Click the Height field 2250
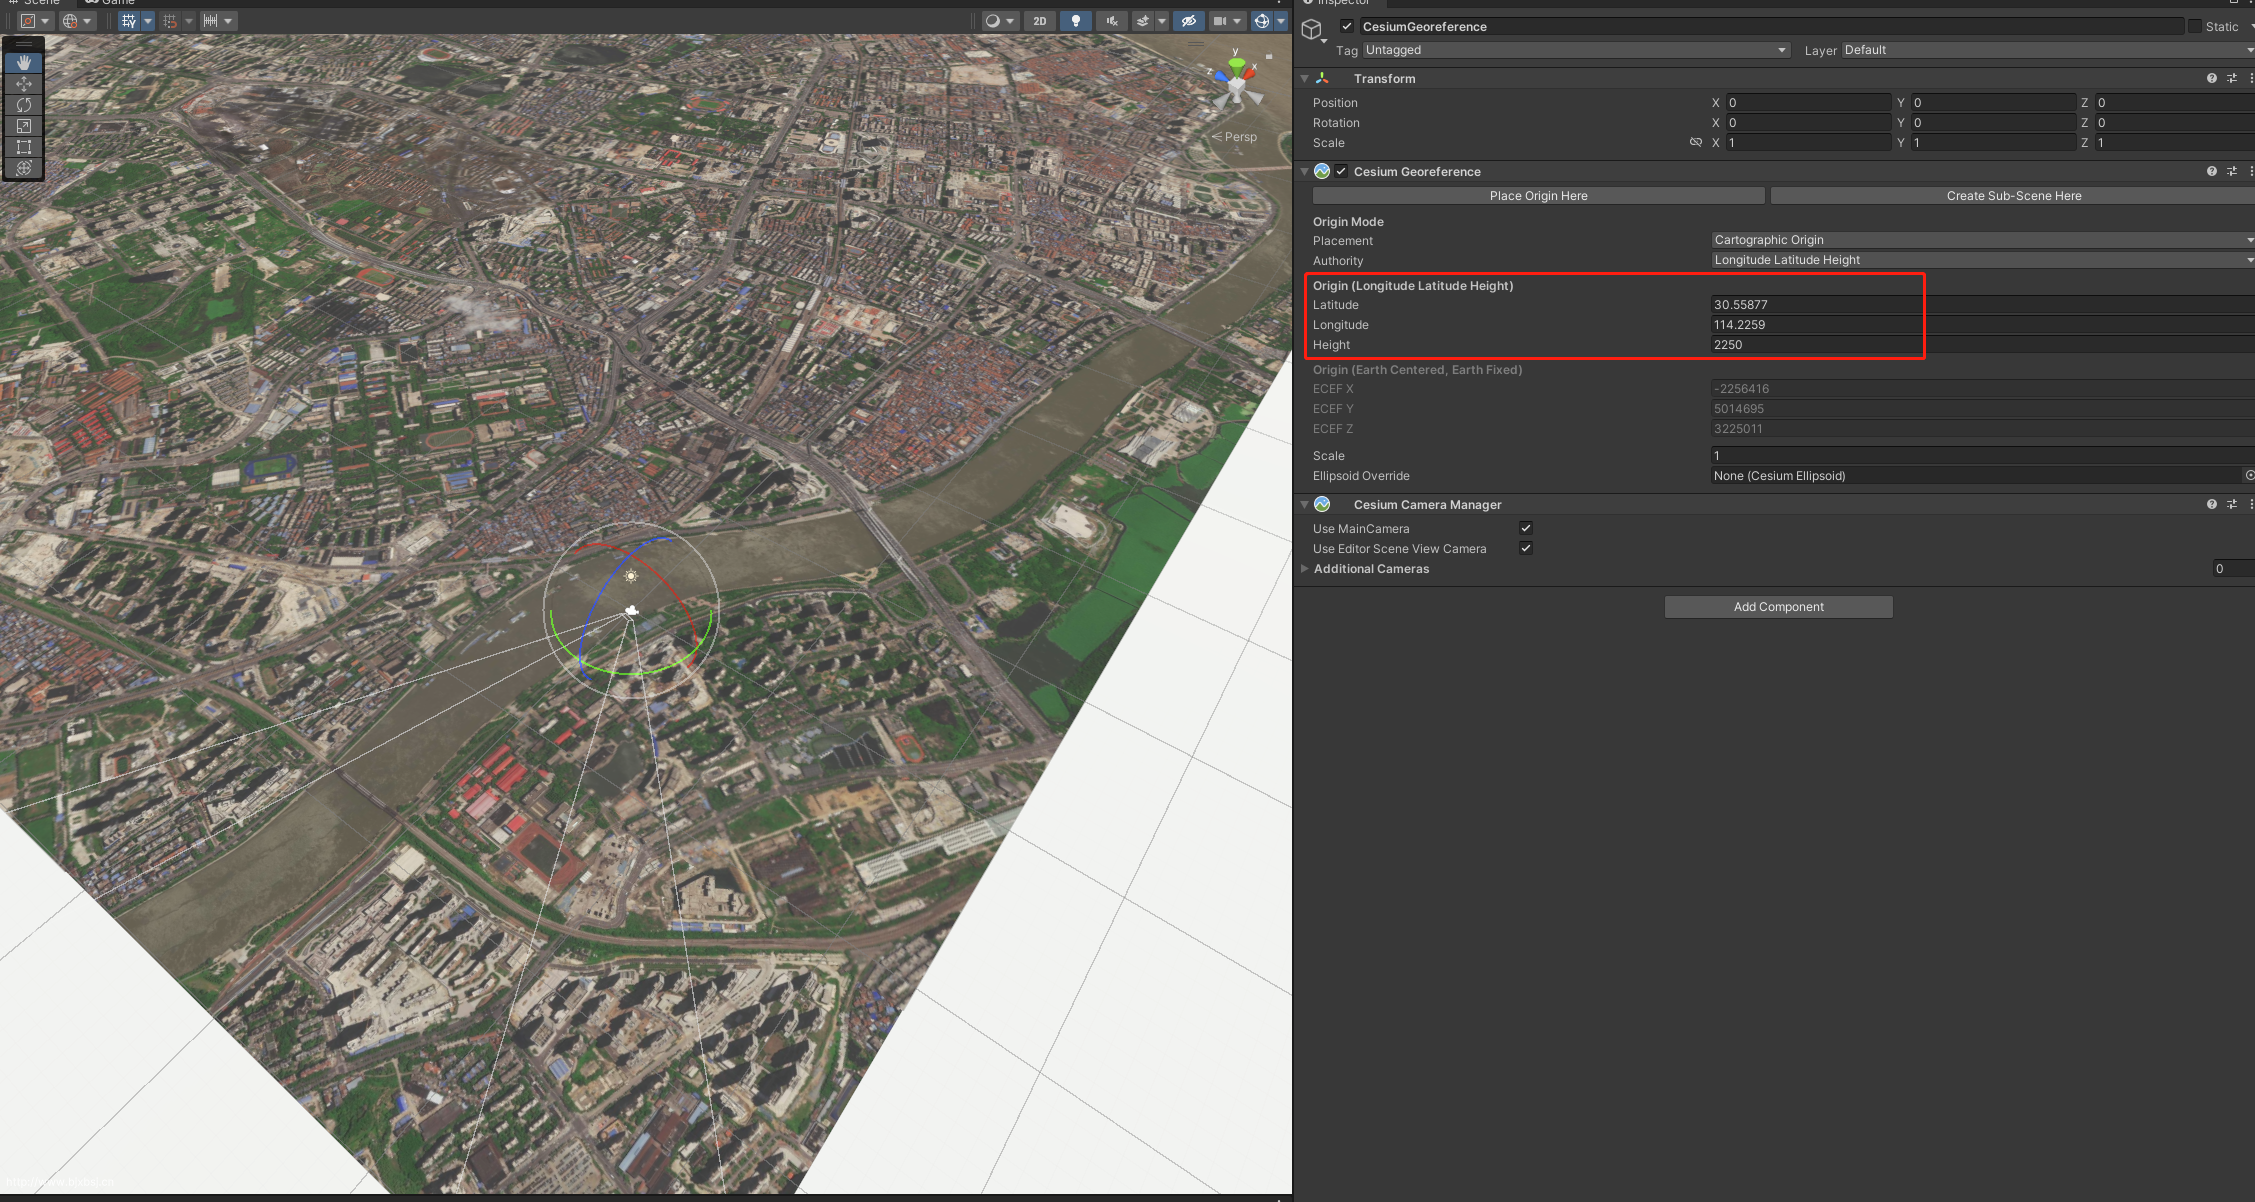This screenshot has width=2255, height=1202. tap(1983, 345)
